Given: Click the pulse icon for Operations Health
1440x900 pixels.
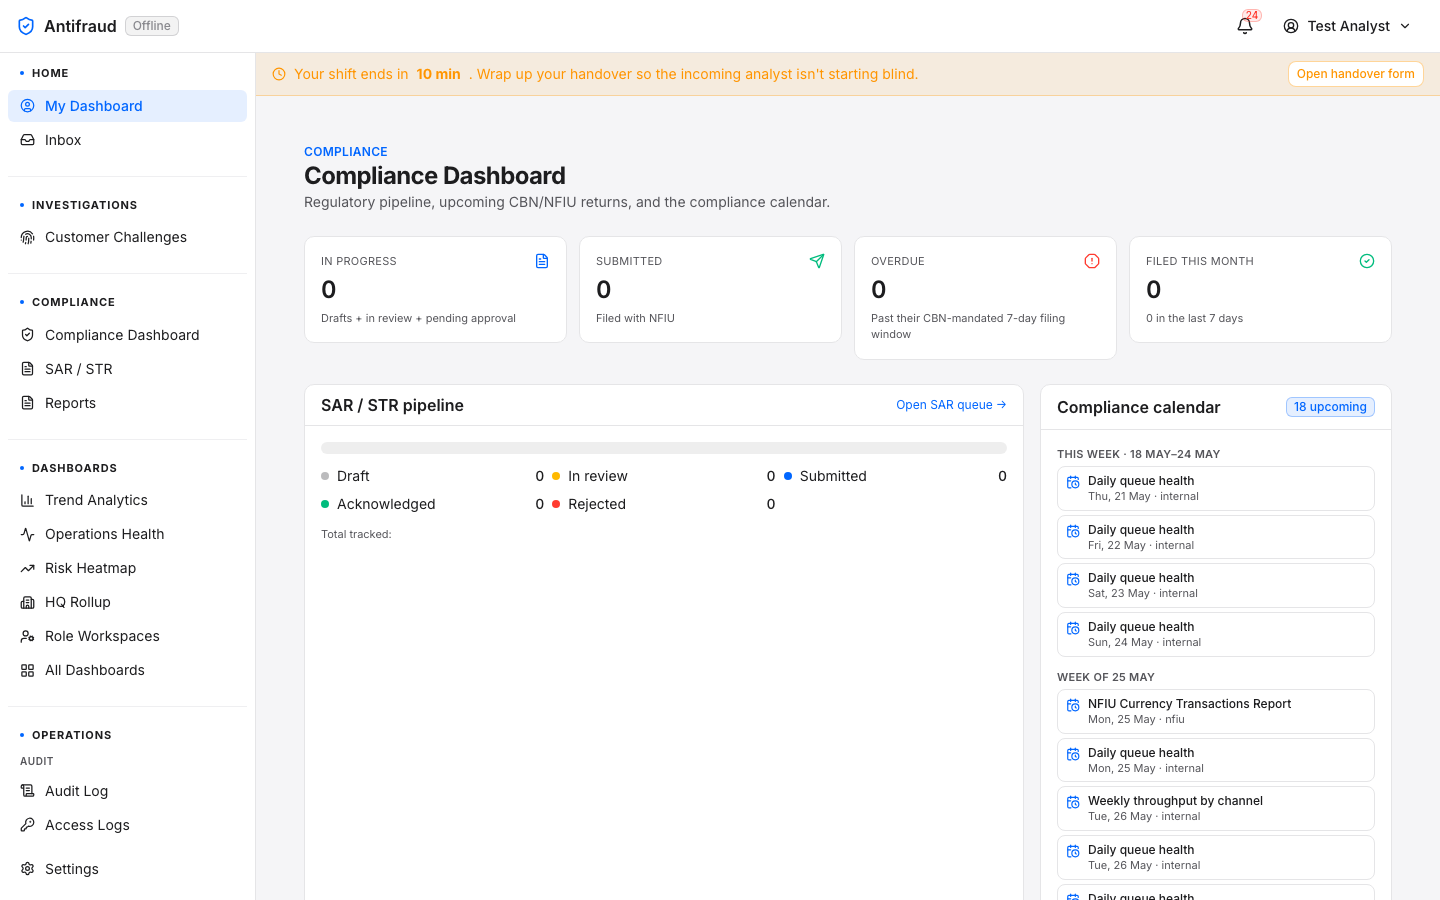Looking at the screenshot, I should tap(28, 534).
